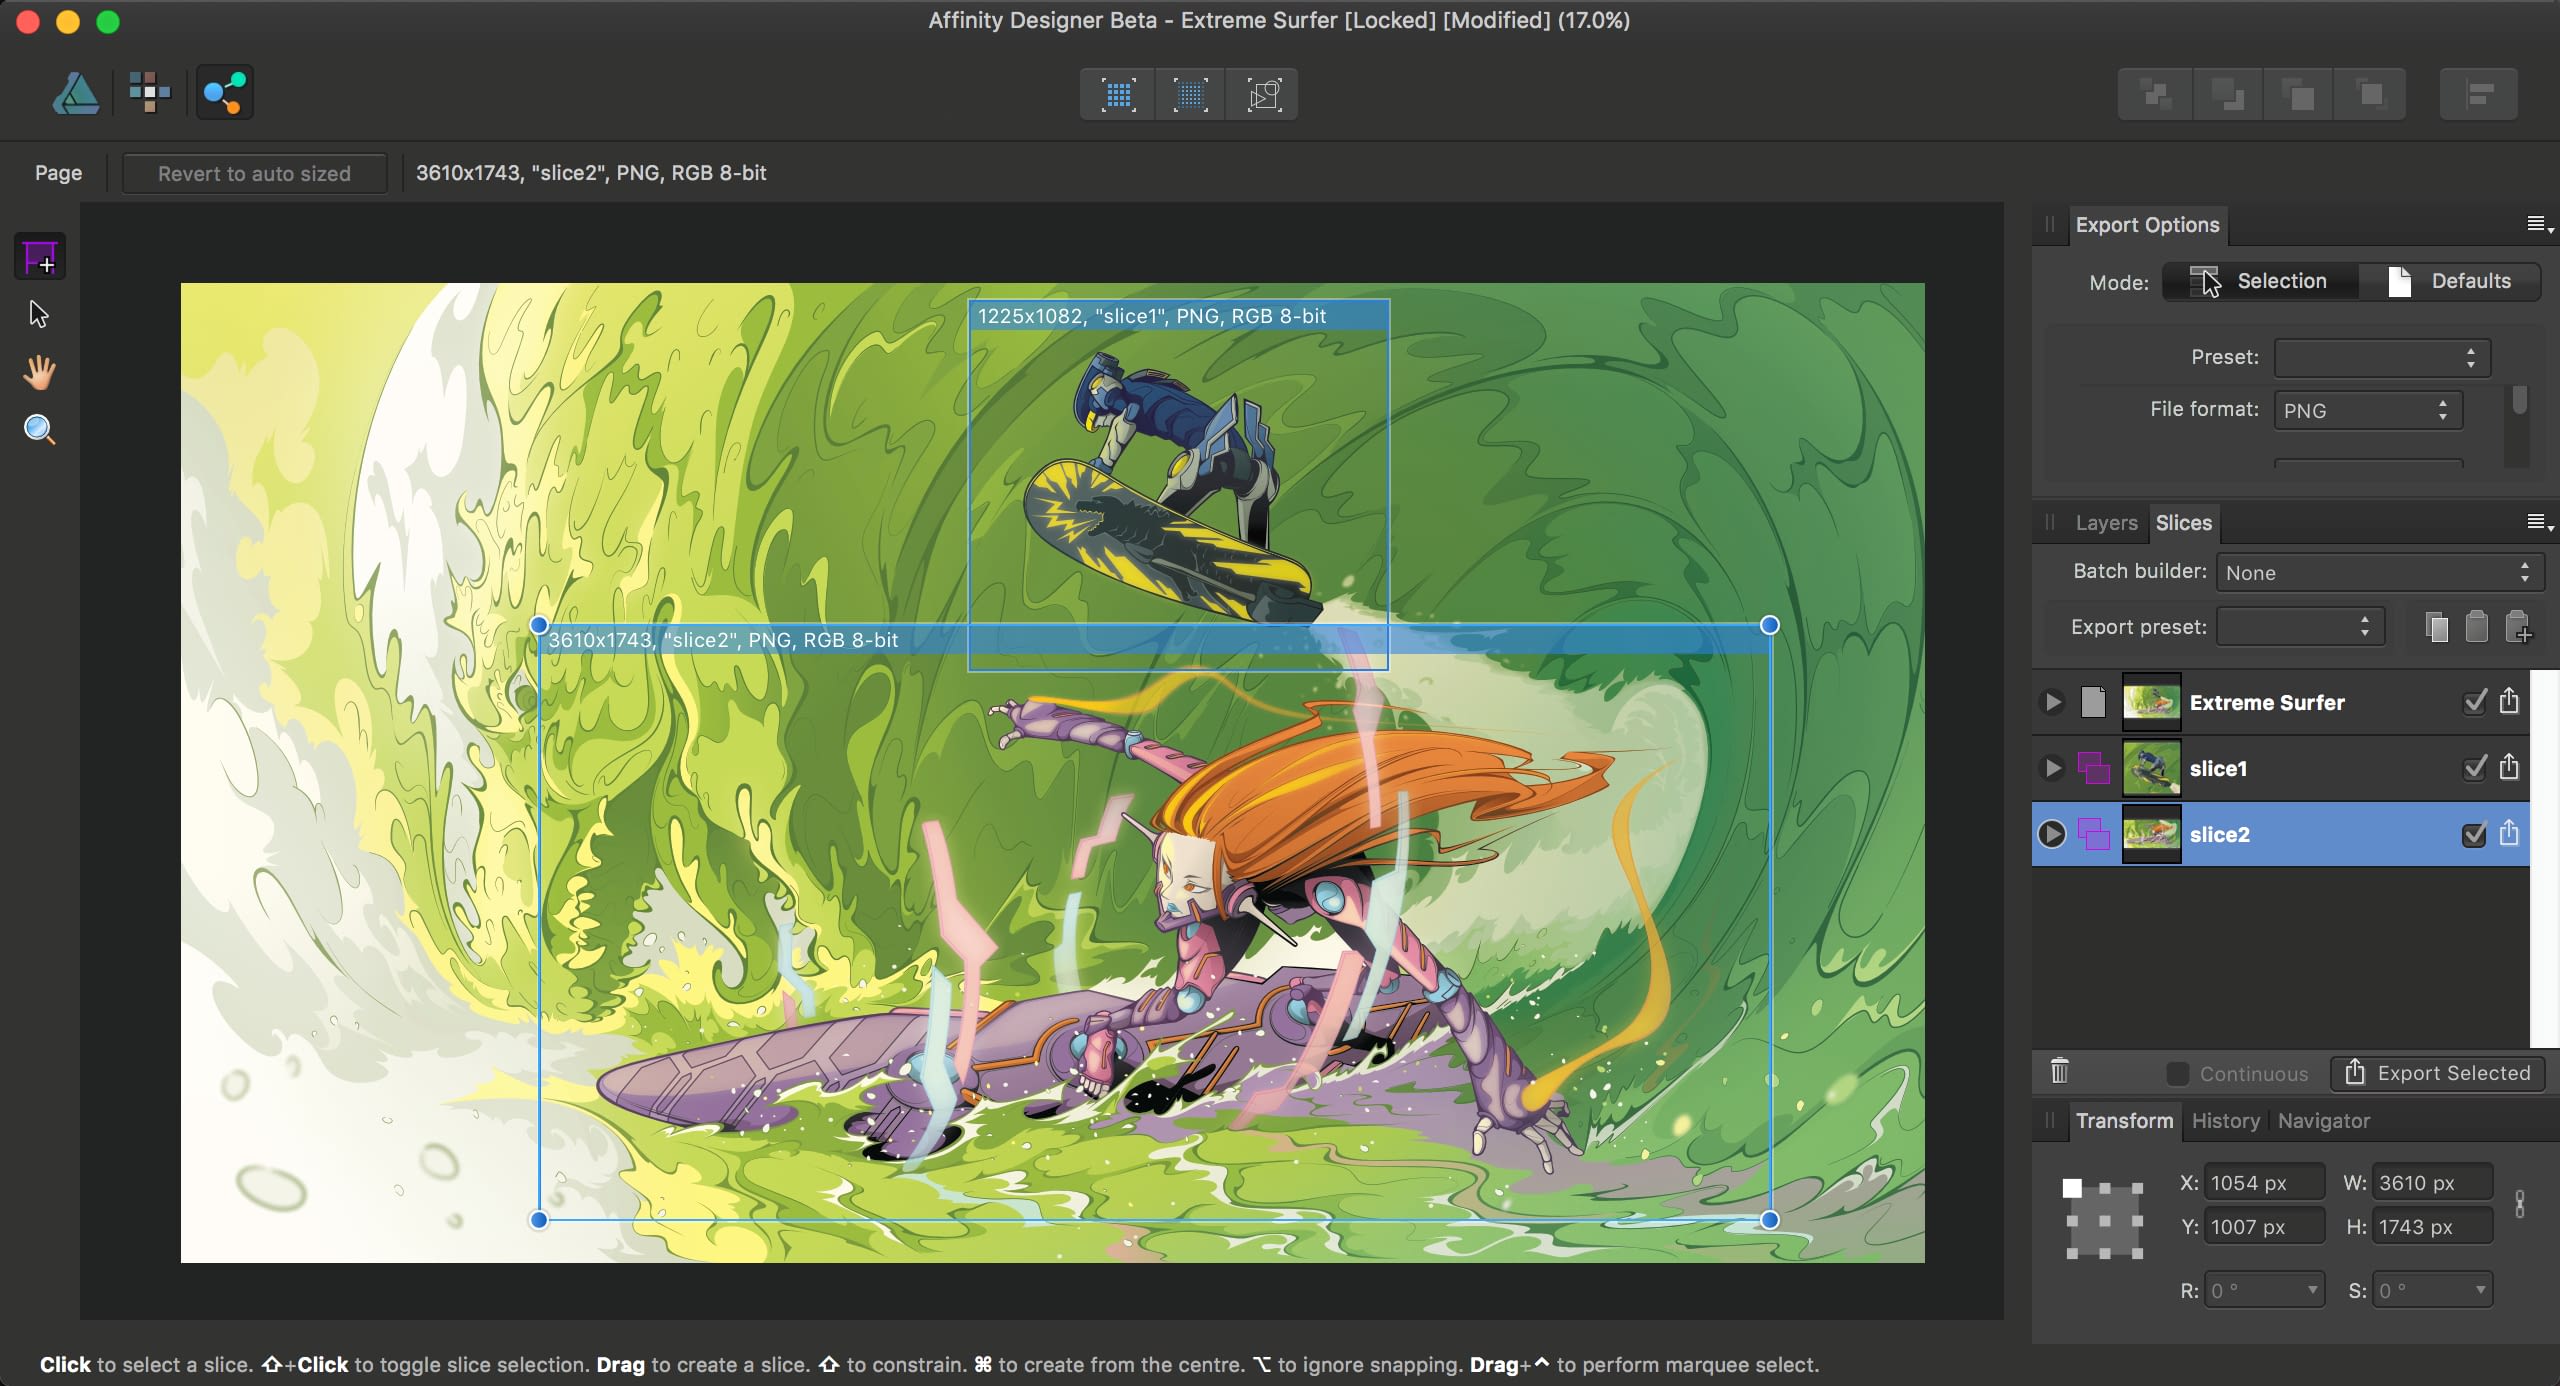
Task: Switch to the Layers tab
Action: click(x=2106, y=523)
